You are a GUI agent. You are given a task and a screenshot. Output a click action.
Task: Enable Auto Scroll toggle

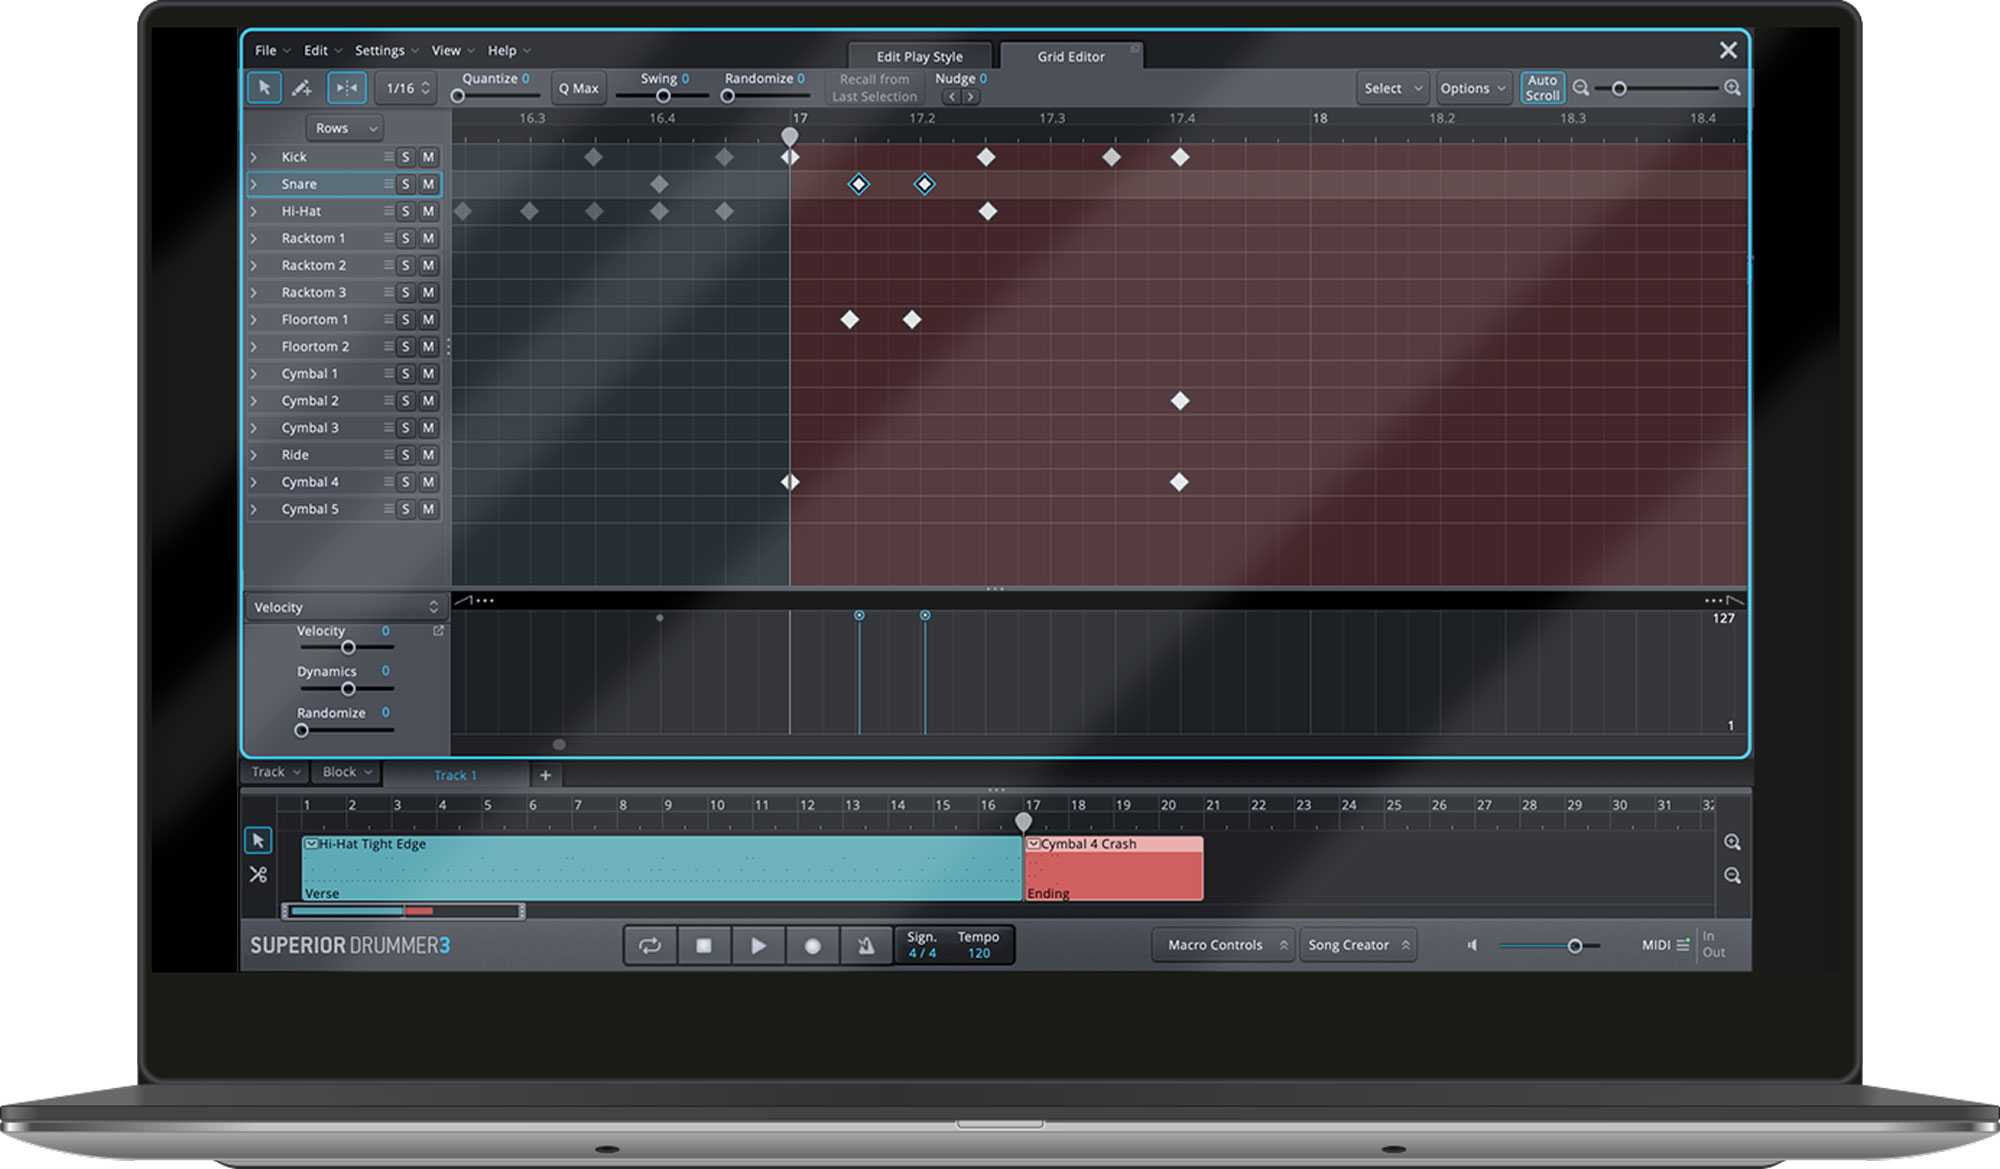click(x=1542, y=88)
